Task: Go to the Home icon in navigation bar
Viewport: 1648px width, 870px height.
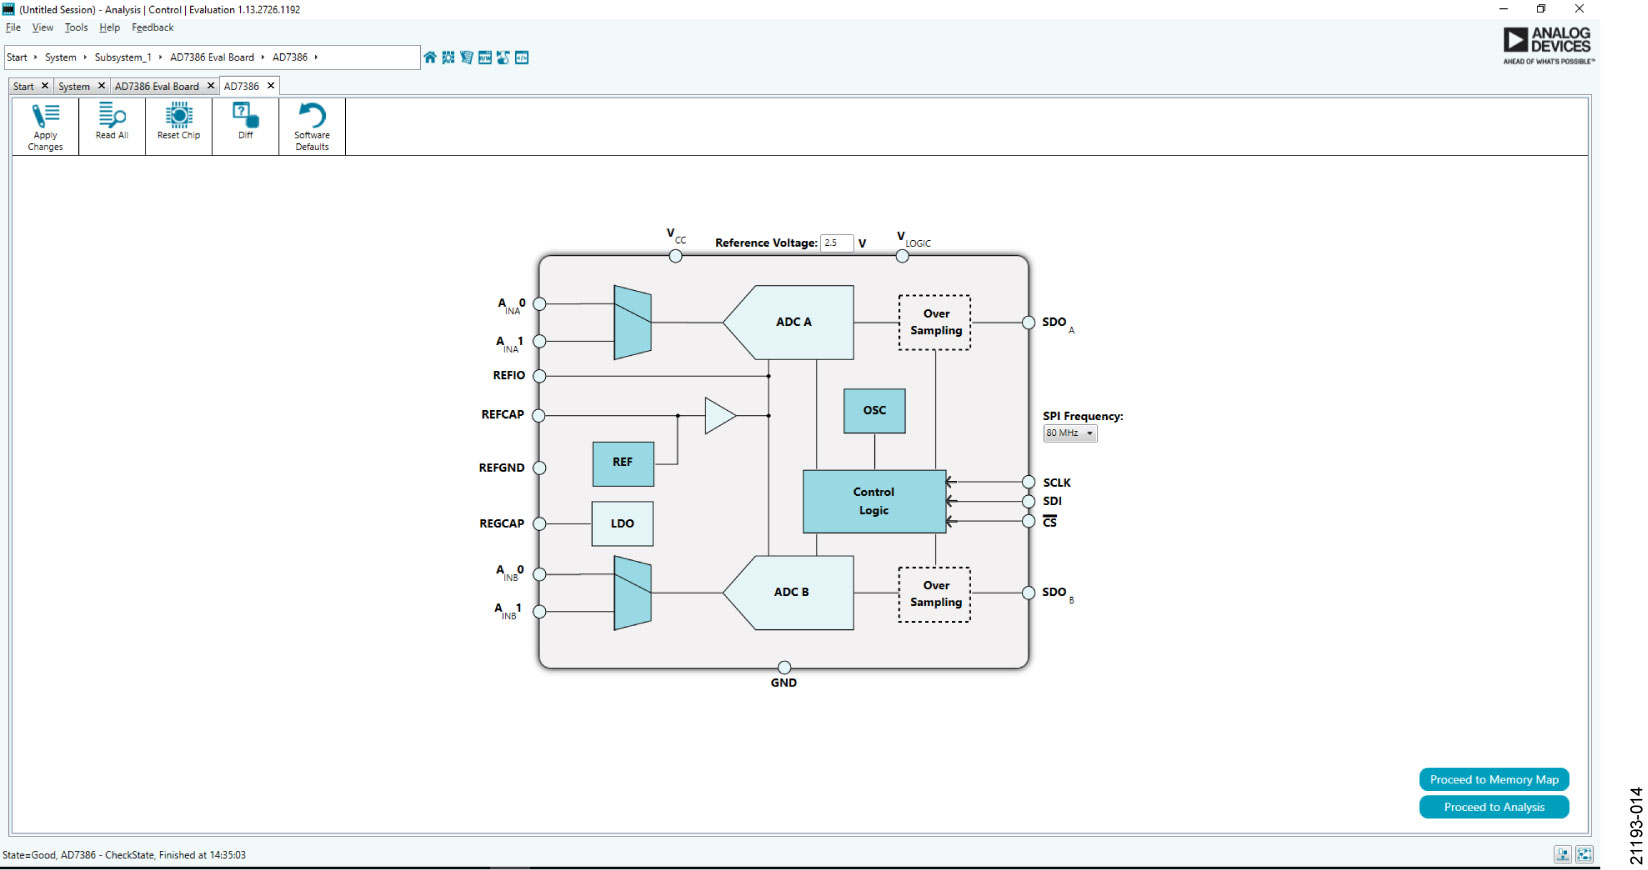Action: click(430, 58)
